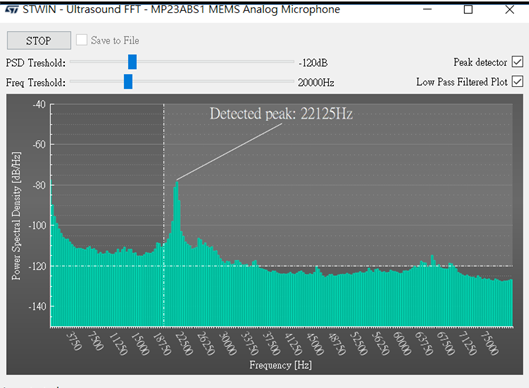Screen dimensions: 529x388
Task: Click the 'Save to File' label text
Action: coord(115,40)
